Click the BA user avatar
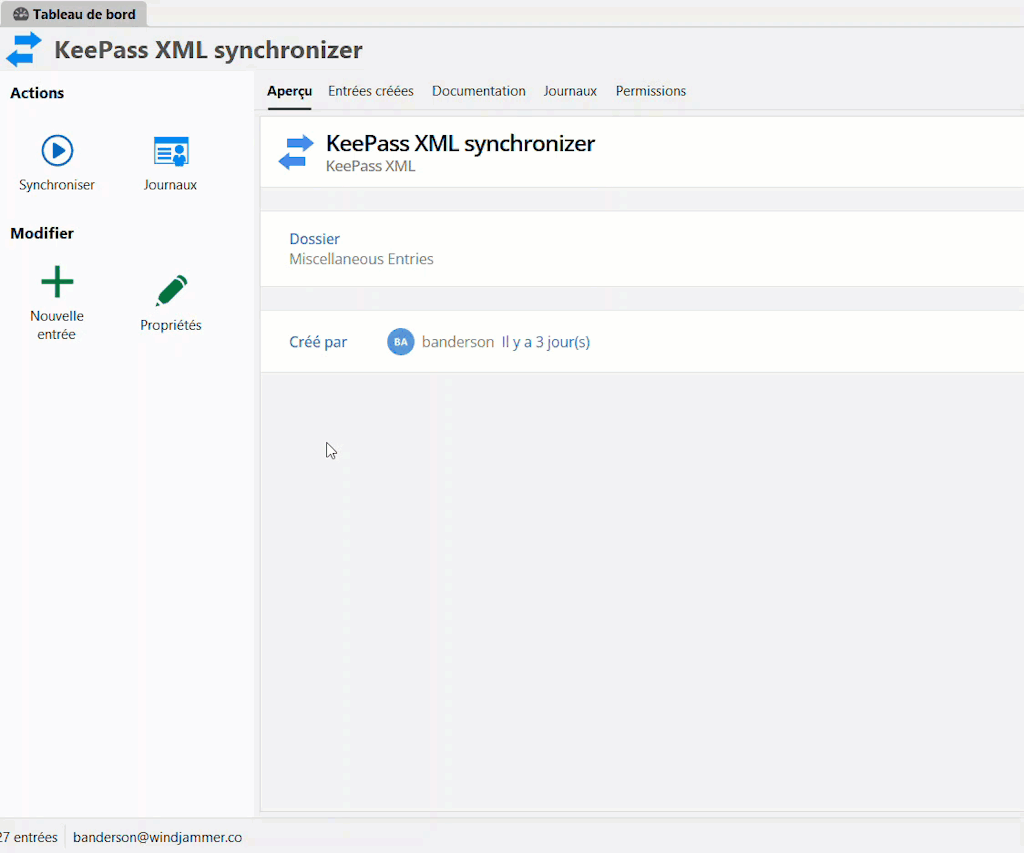Viewport: 1024px width, 853px height. (400, 342)
